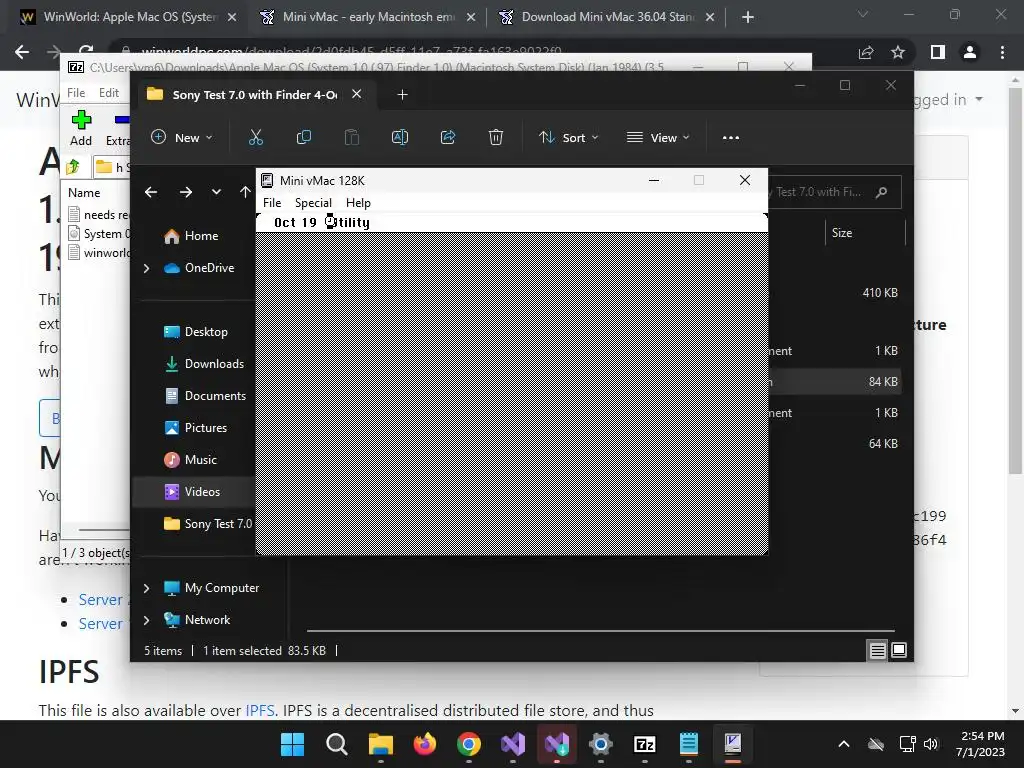
Task: Open Firefox from the taskbar
Action: [424, 744]
